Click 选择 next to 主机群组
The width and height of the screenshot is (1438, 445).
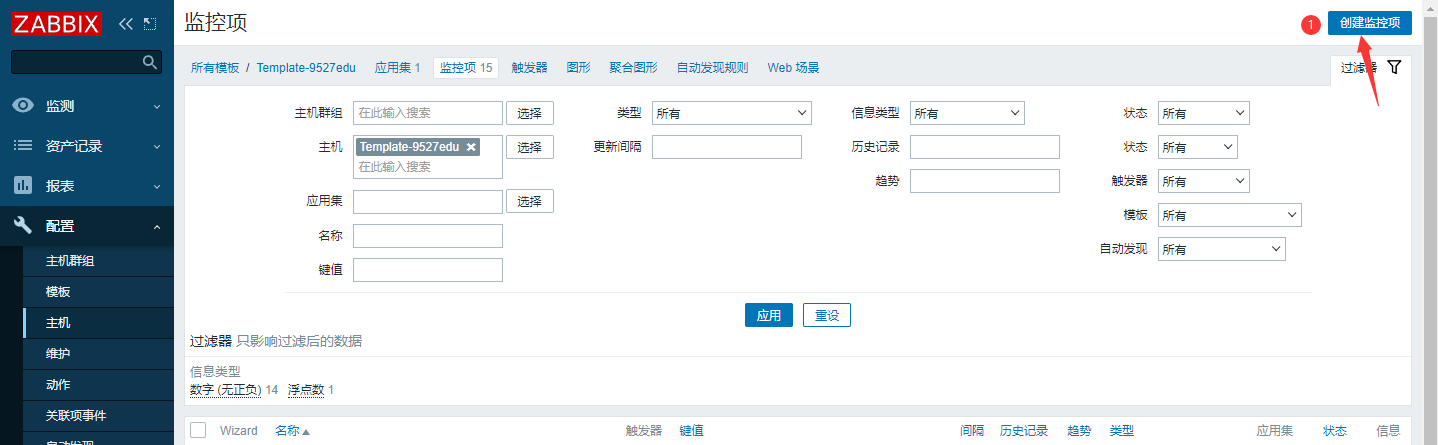click(530, 113)
